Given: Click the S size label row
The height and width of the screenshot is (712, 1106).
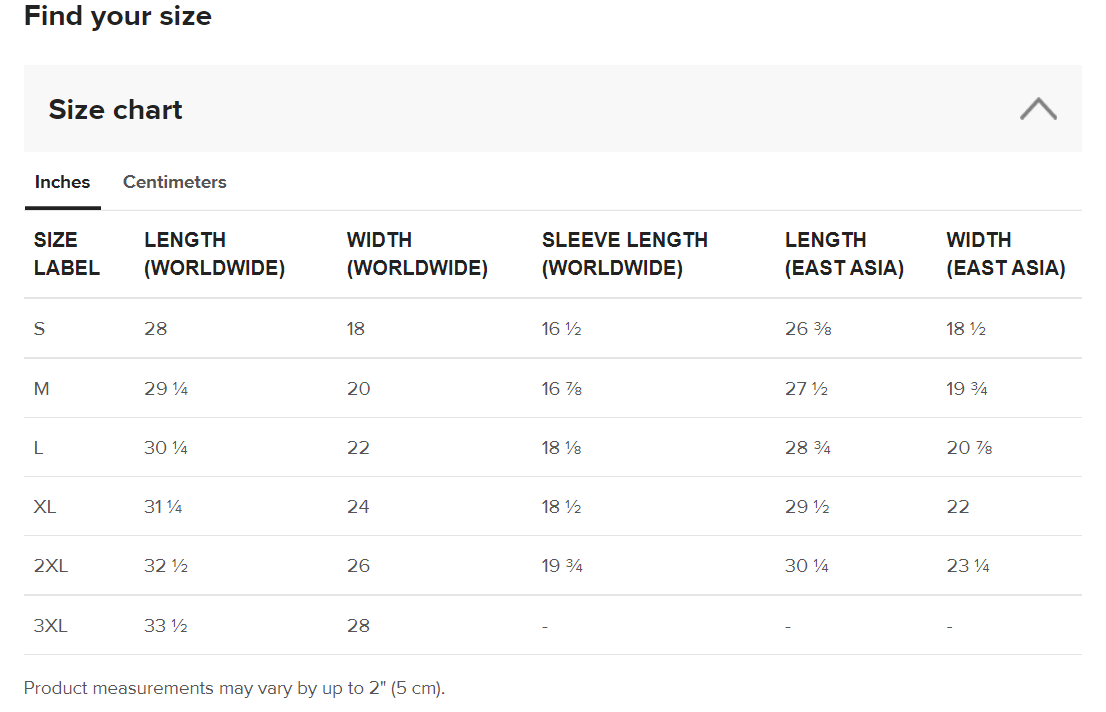Looking at the screenshot, I should pos(40,328).
